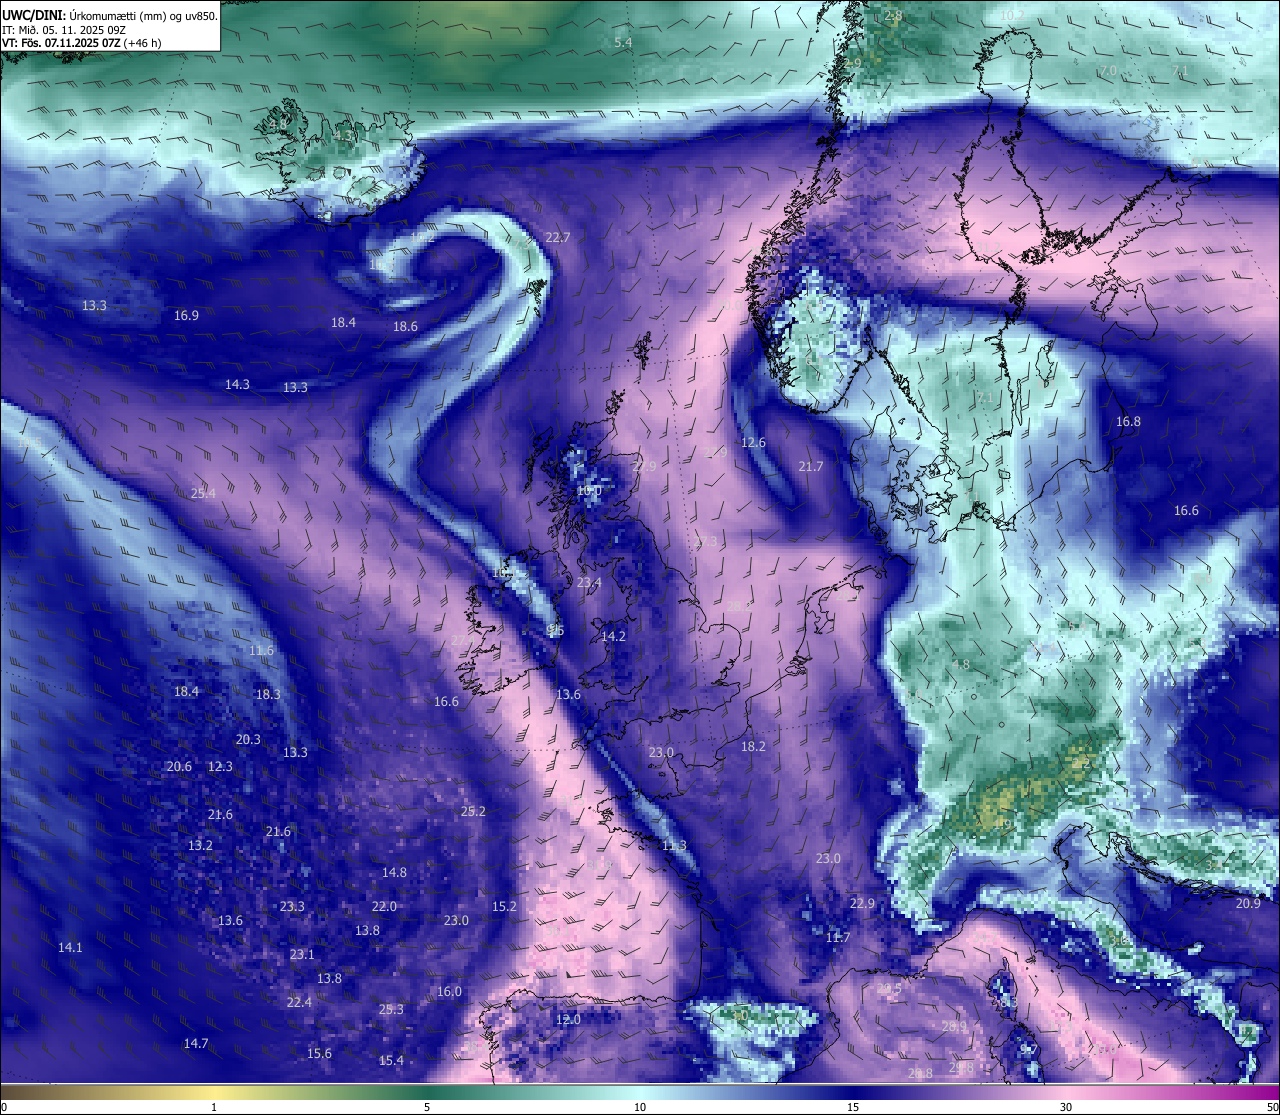The height and width of the screenshot is (1115, 1280).
Task: Click the 23.4 value over northern England
Action: (x=590, y=582)
